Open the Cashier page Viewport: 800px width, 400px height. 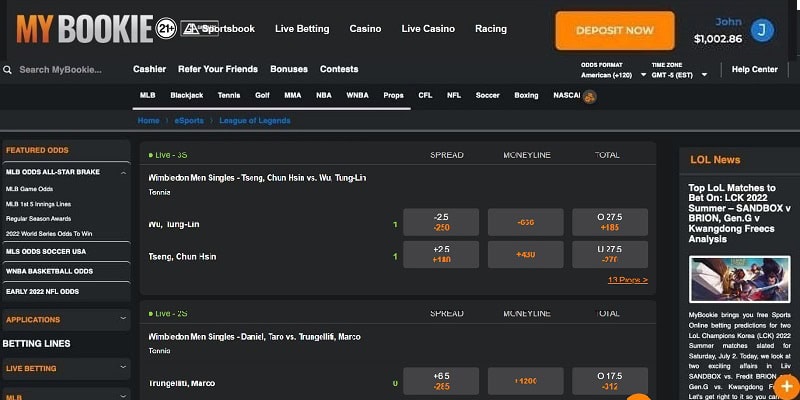(149, 69)
